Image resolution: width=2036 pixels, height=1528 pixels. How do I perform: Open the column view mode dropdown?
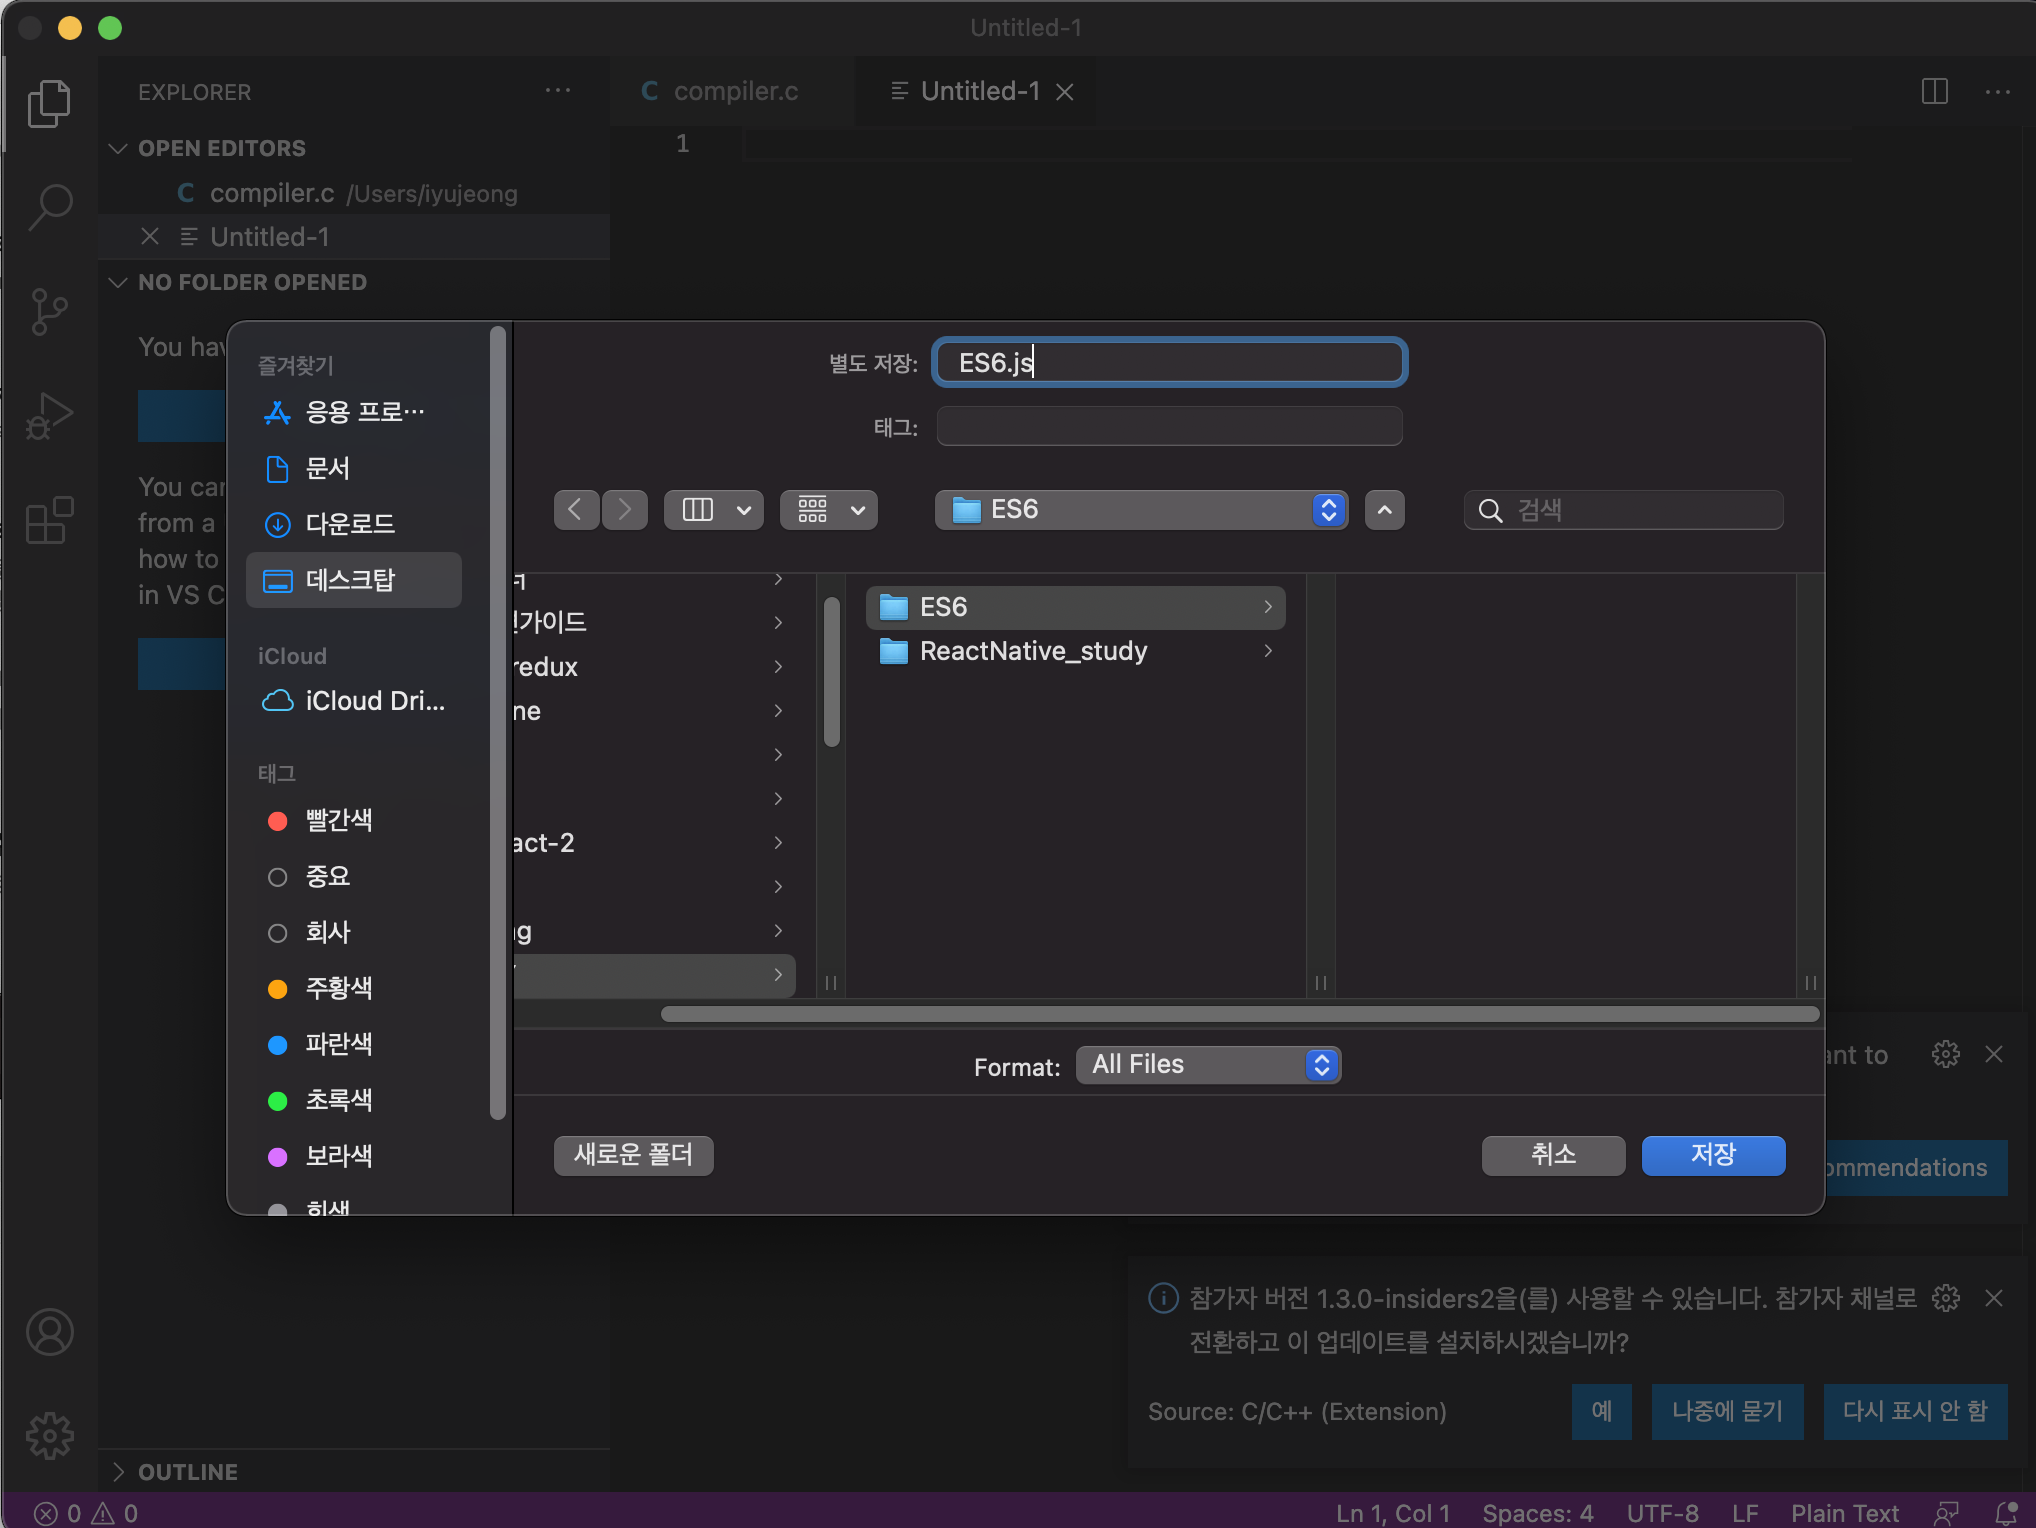[x=713, y=510]
